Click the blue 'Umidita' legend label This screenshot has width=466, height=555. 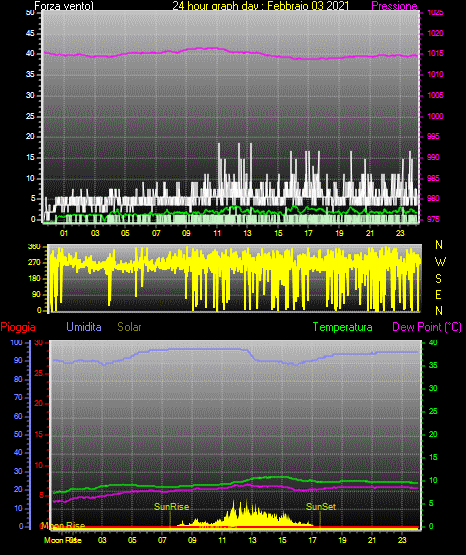(84, 326)
